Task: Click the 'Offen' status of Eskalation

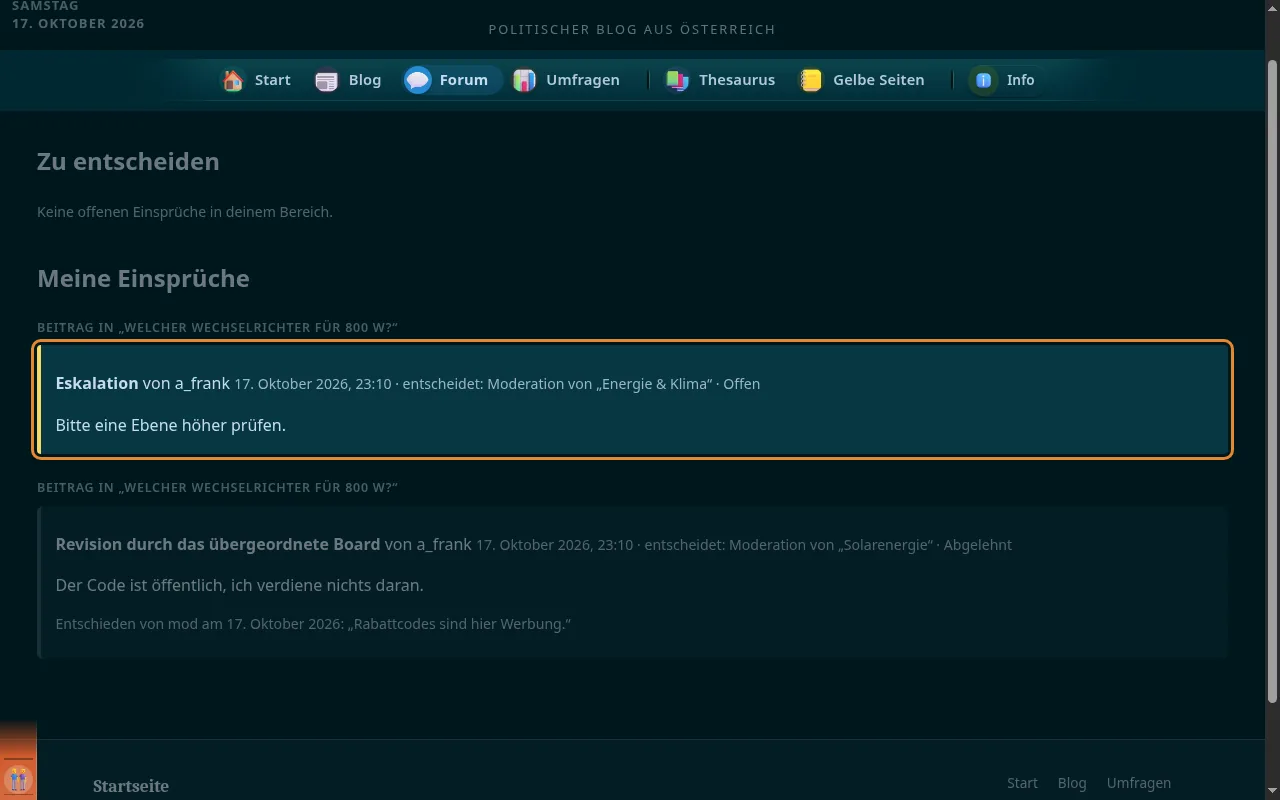Action: click(x=742, y=384)
